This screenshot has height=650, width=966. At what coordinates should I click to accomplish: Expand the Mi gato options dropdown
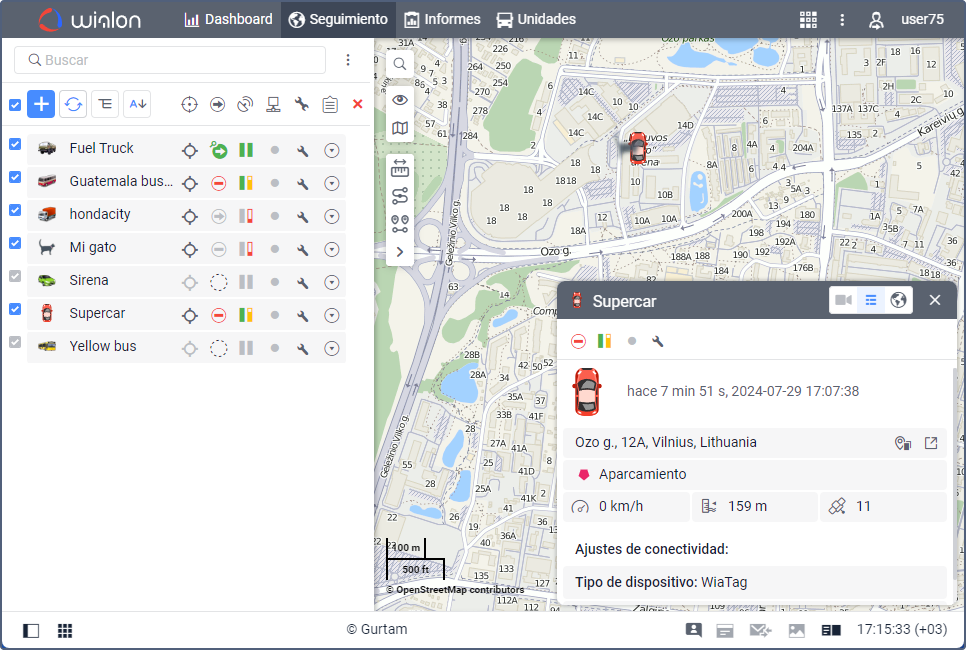click(x=332, y=249)
